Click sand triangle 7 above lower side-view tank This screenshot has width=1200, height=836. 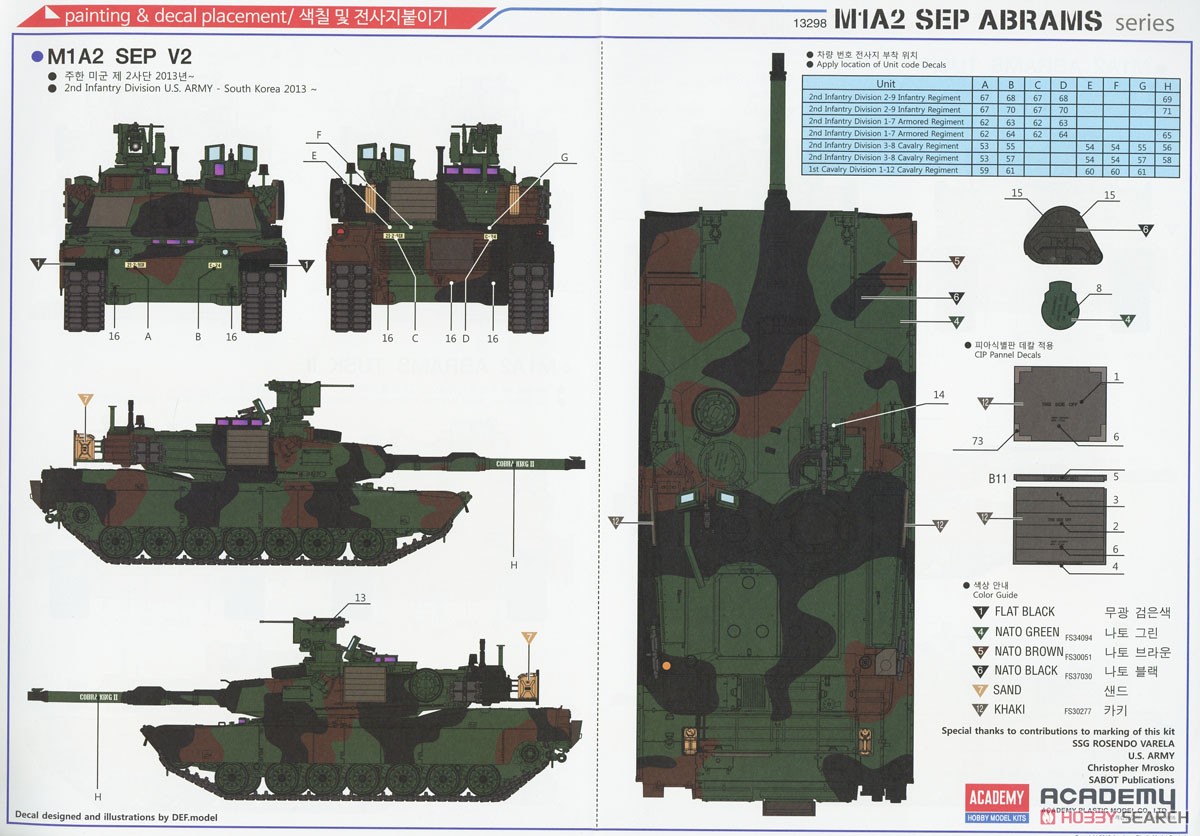pyautogui.click(x=530, y=637)
